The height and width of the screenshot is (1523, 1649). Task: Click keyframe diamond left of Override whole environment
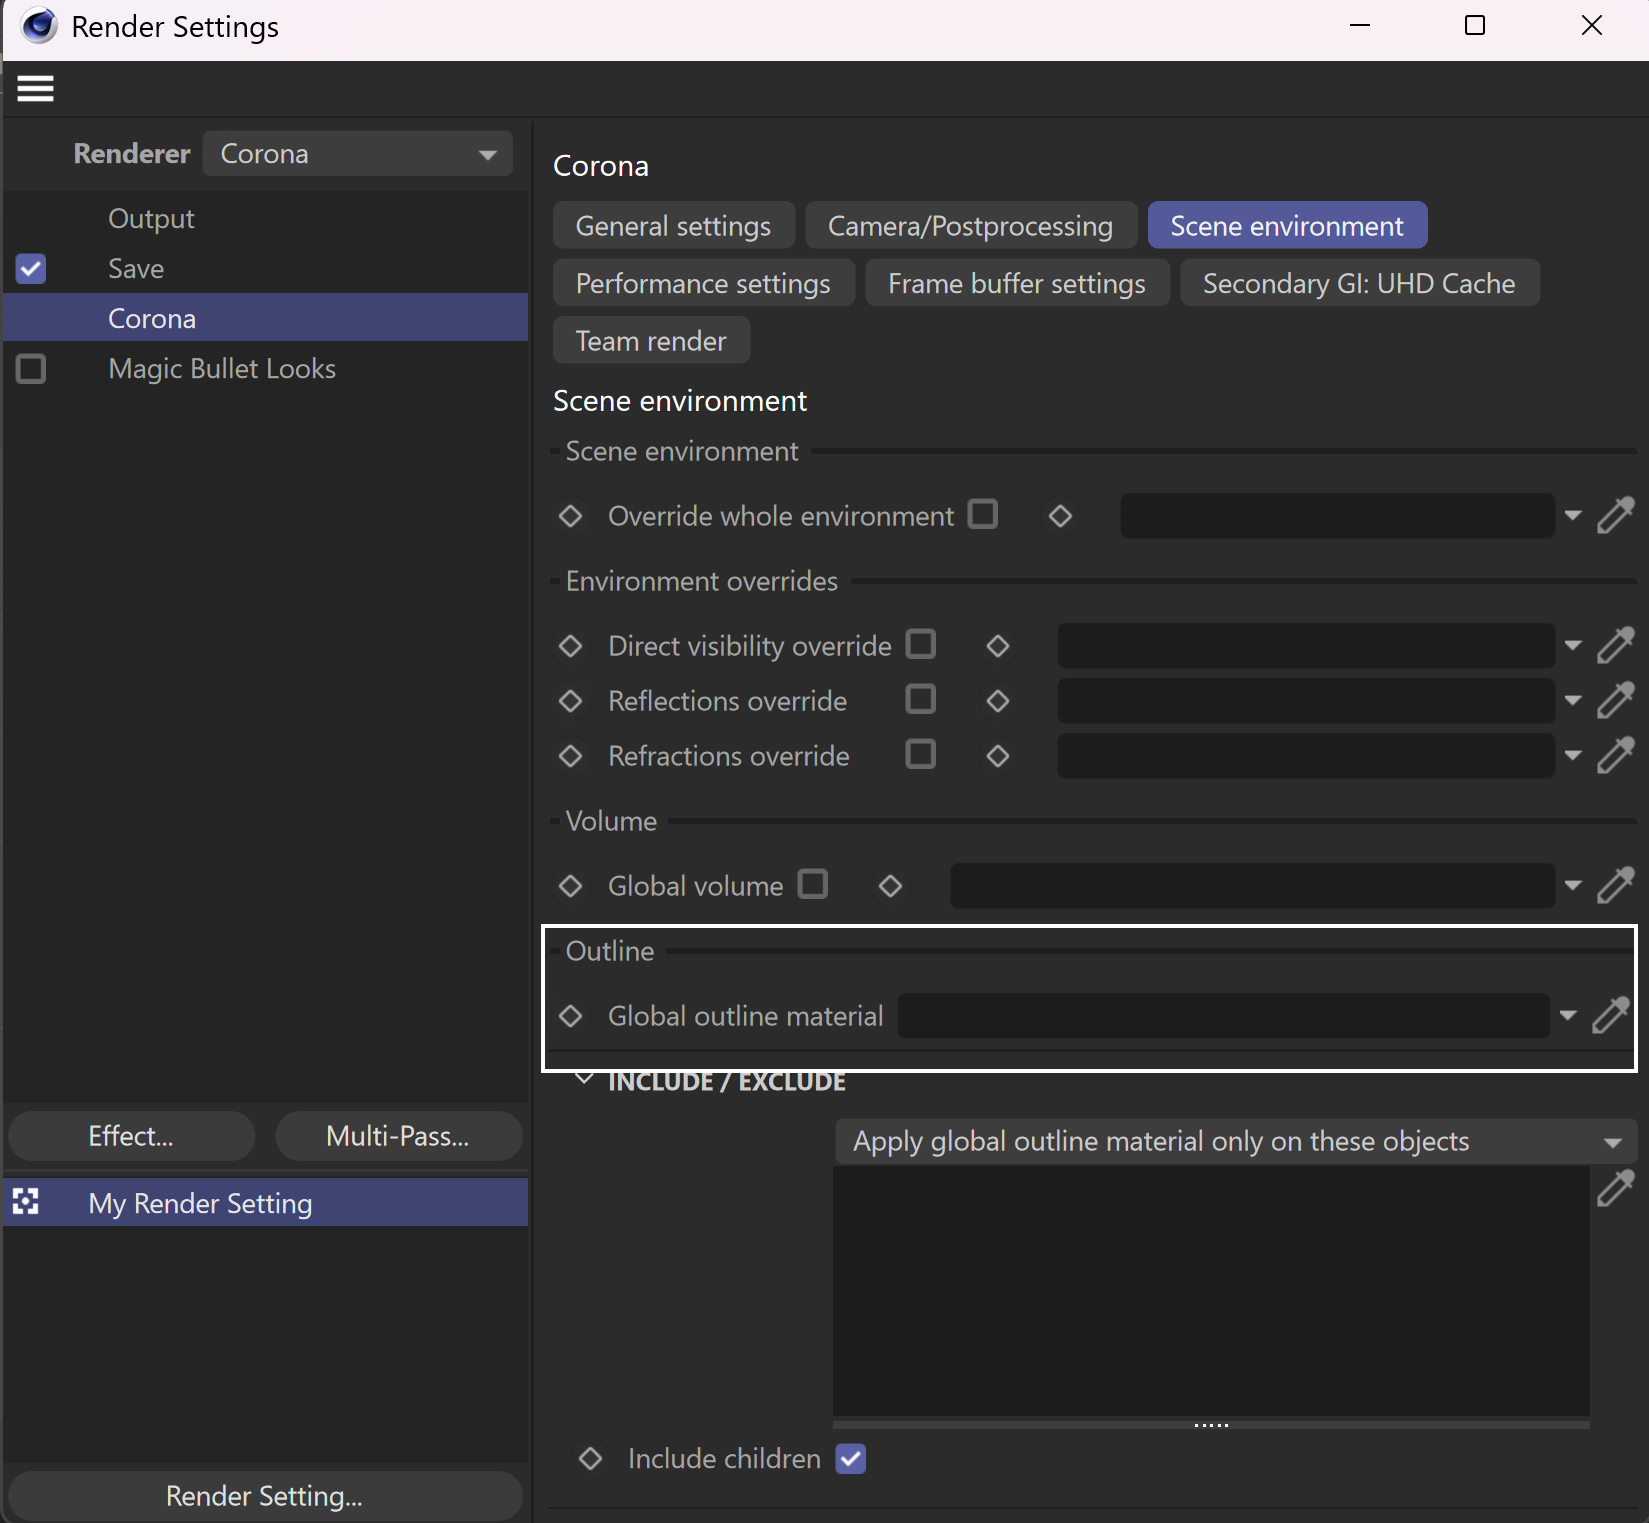pyautogui.click(x=571, y=516)
